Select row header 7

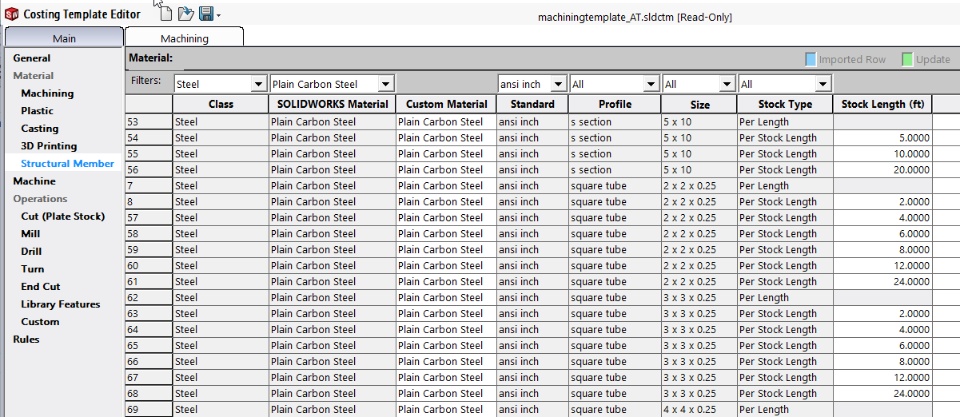(149, 186)
